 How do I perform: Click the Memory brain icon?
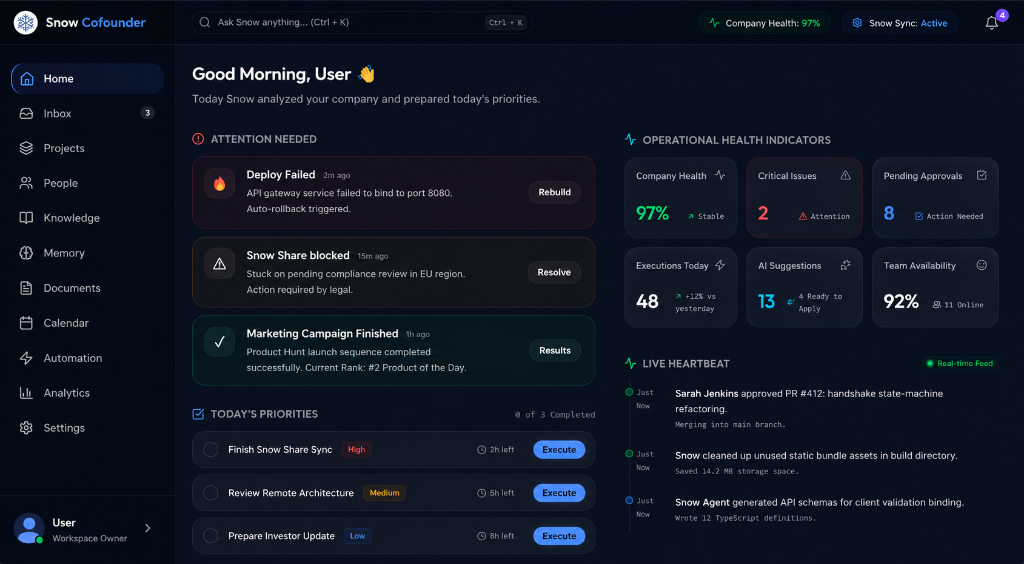[x=26, y=253]
